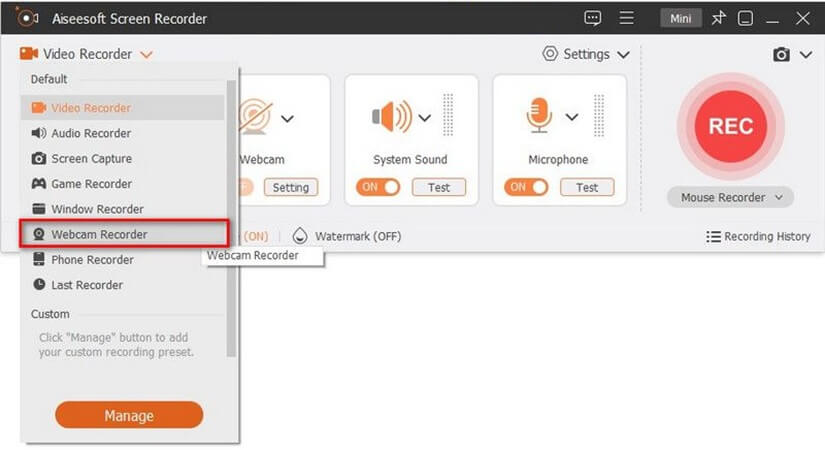The width and height of the screenshot is (825, 450).
Task: Click the Watermark droplet icon
Action: (x=300, y=236)
